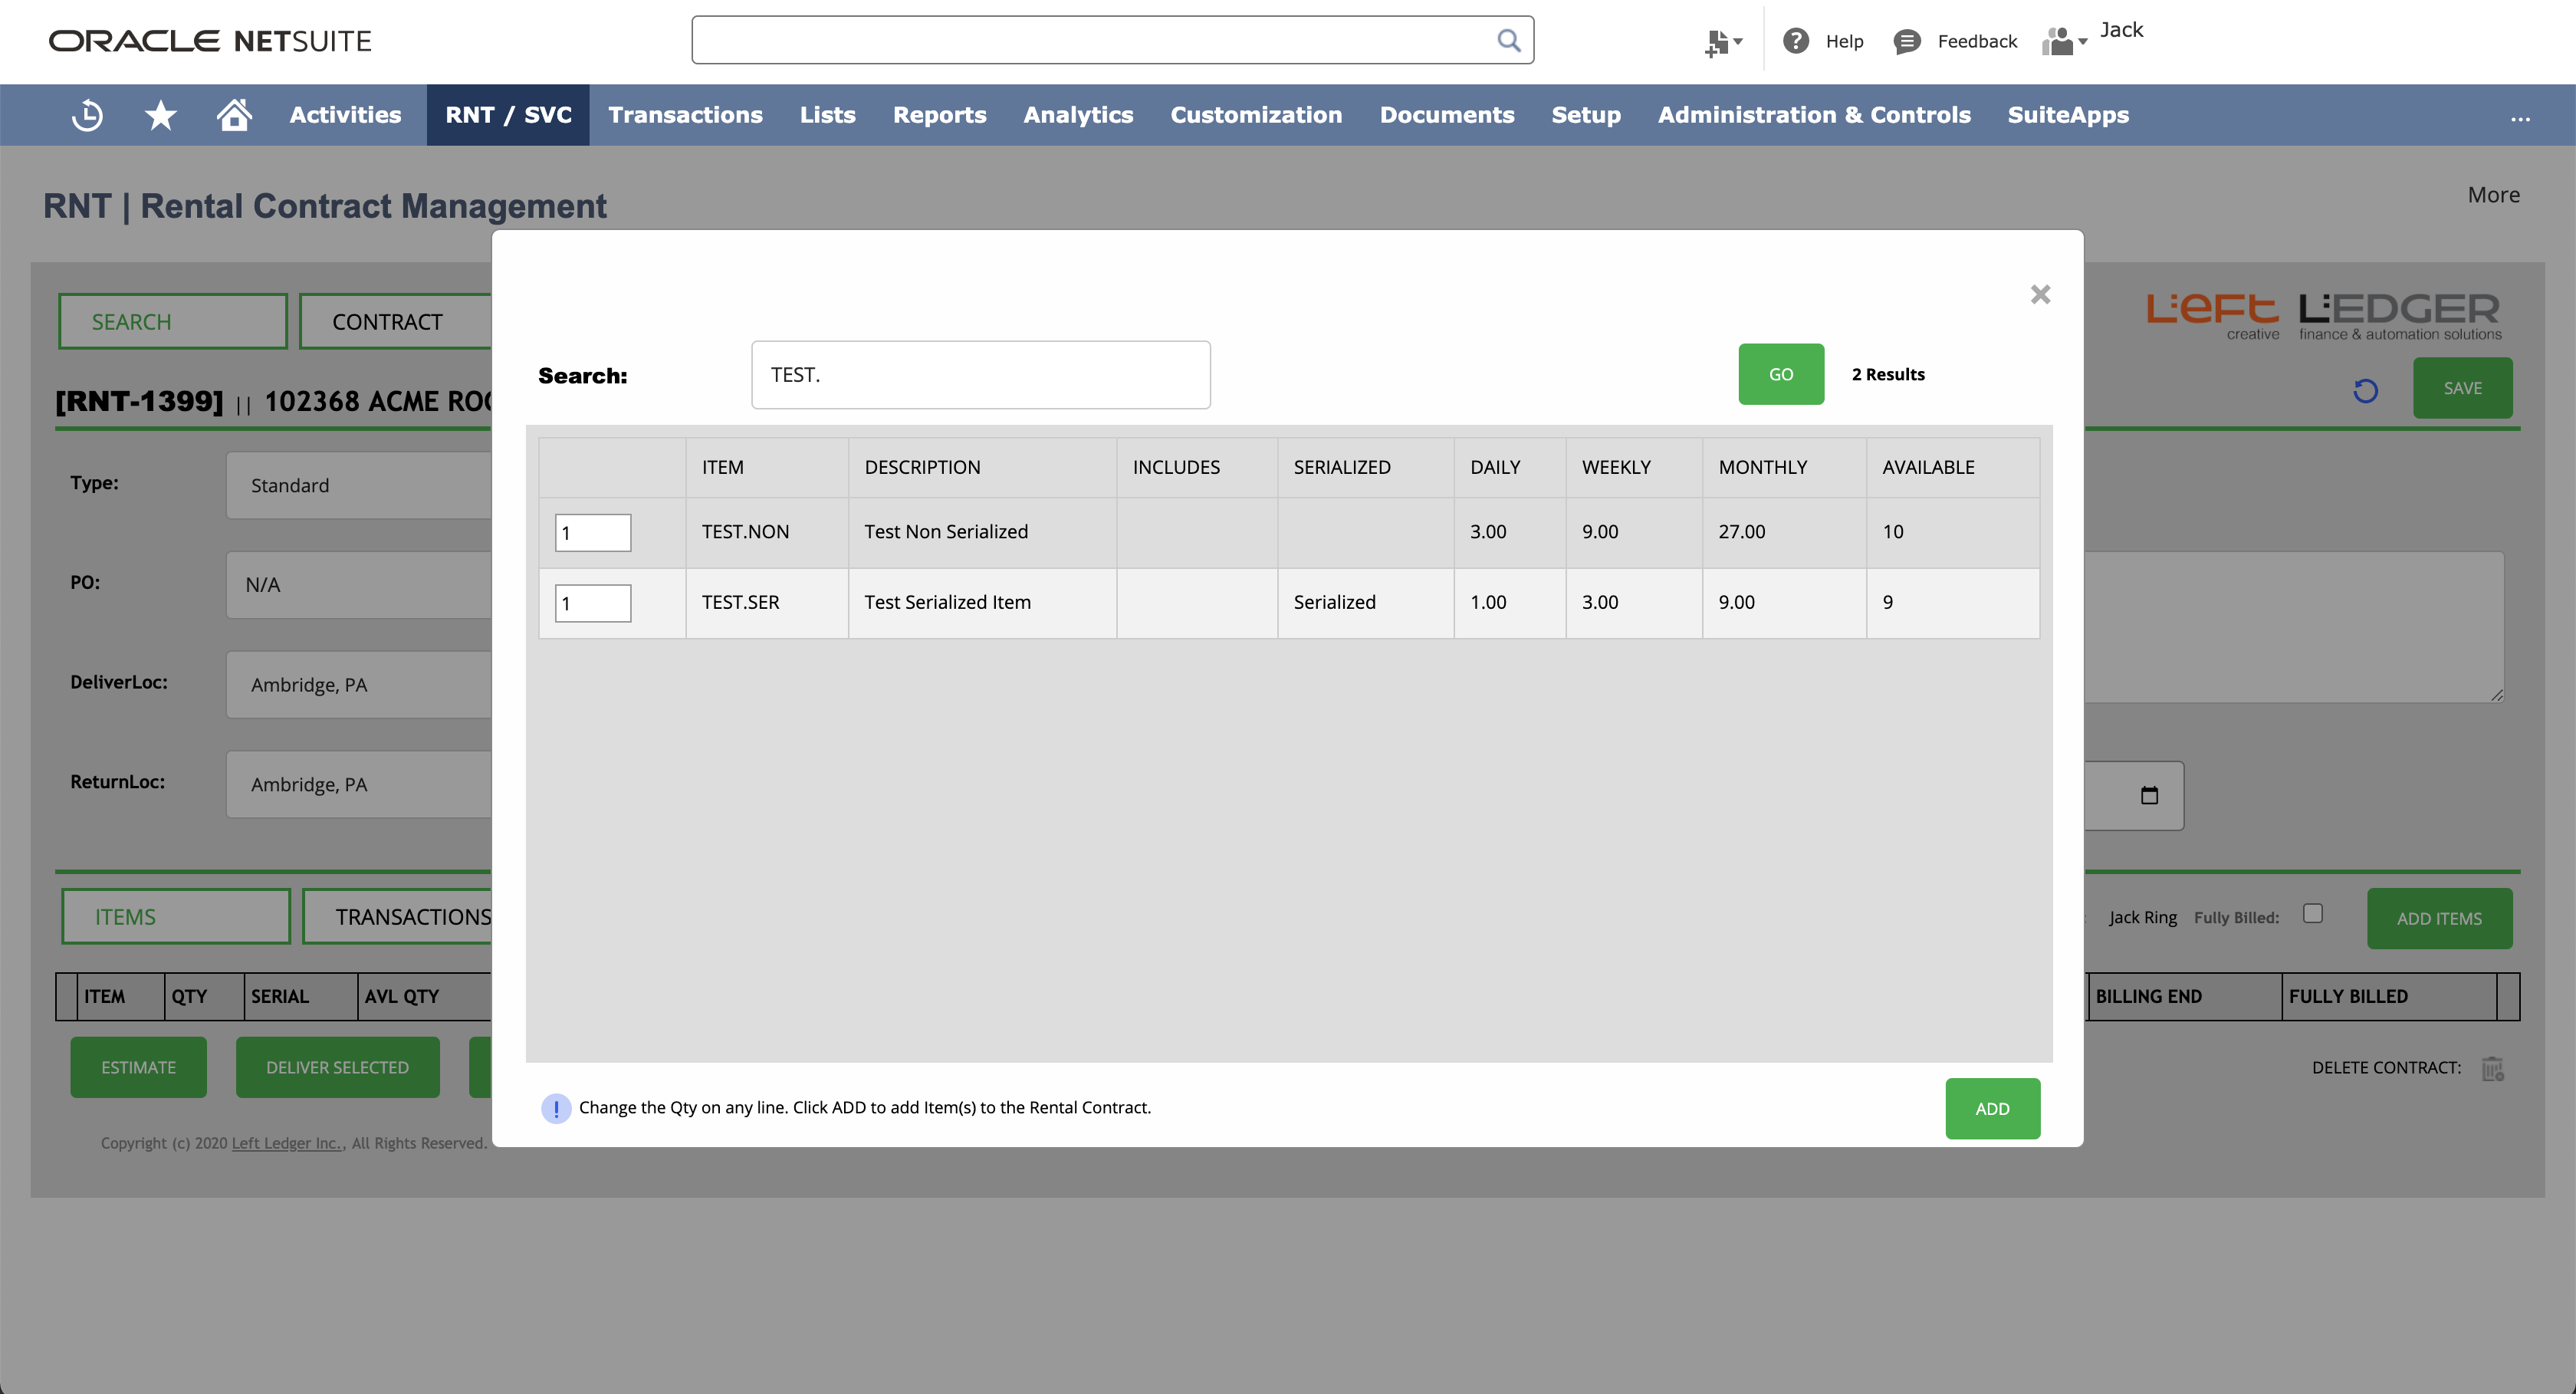Click the Shortcuts star icon
The height and width of the screenshot is (1394, 2576).
160,115
